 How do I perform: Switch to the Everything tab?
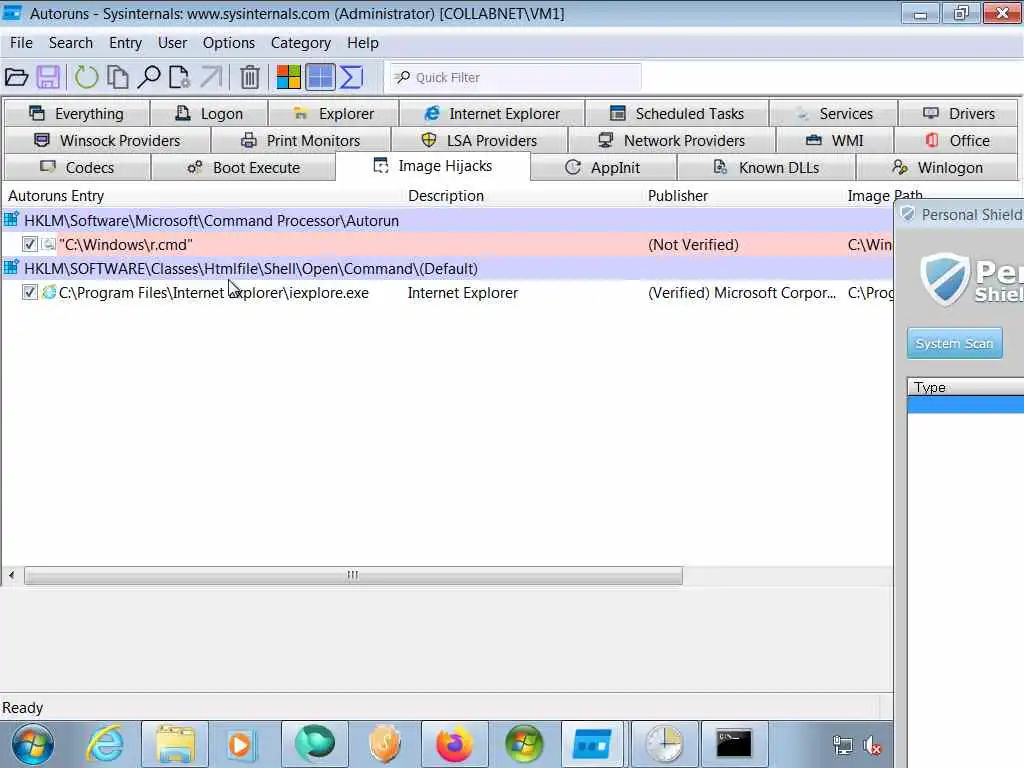(77, 114)
